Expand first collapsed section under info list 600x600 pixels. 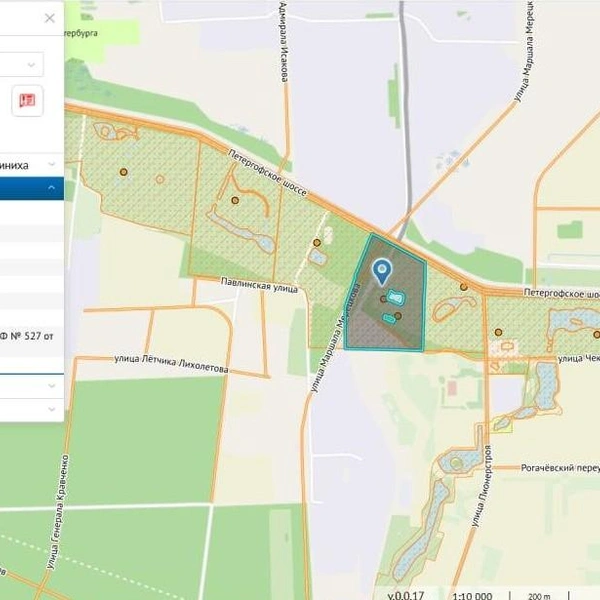click(31, 386)
